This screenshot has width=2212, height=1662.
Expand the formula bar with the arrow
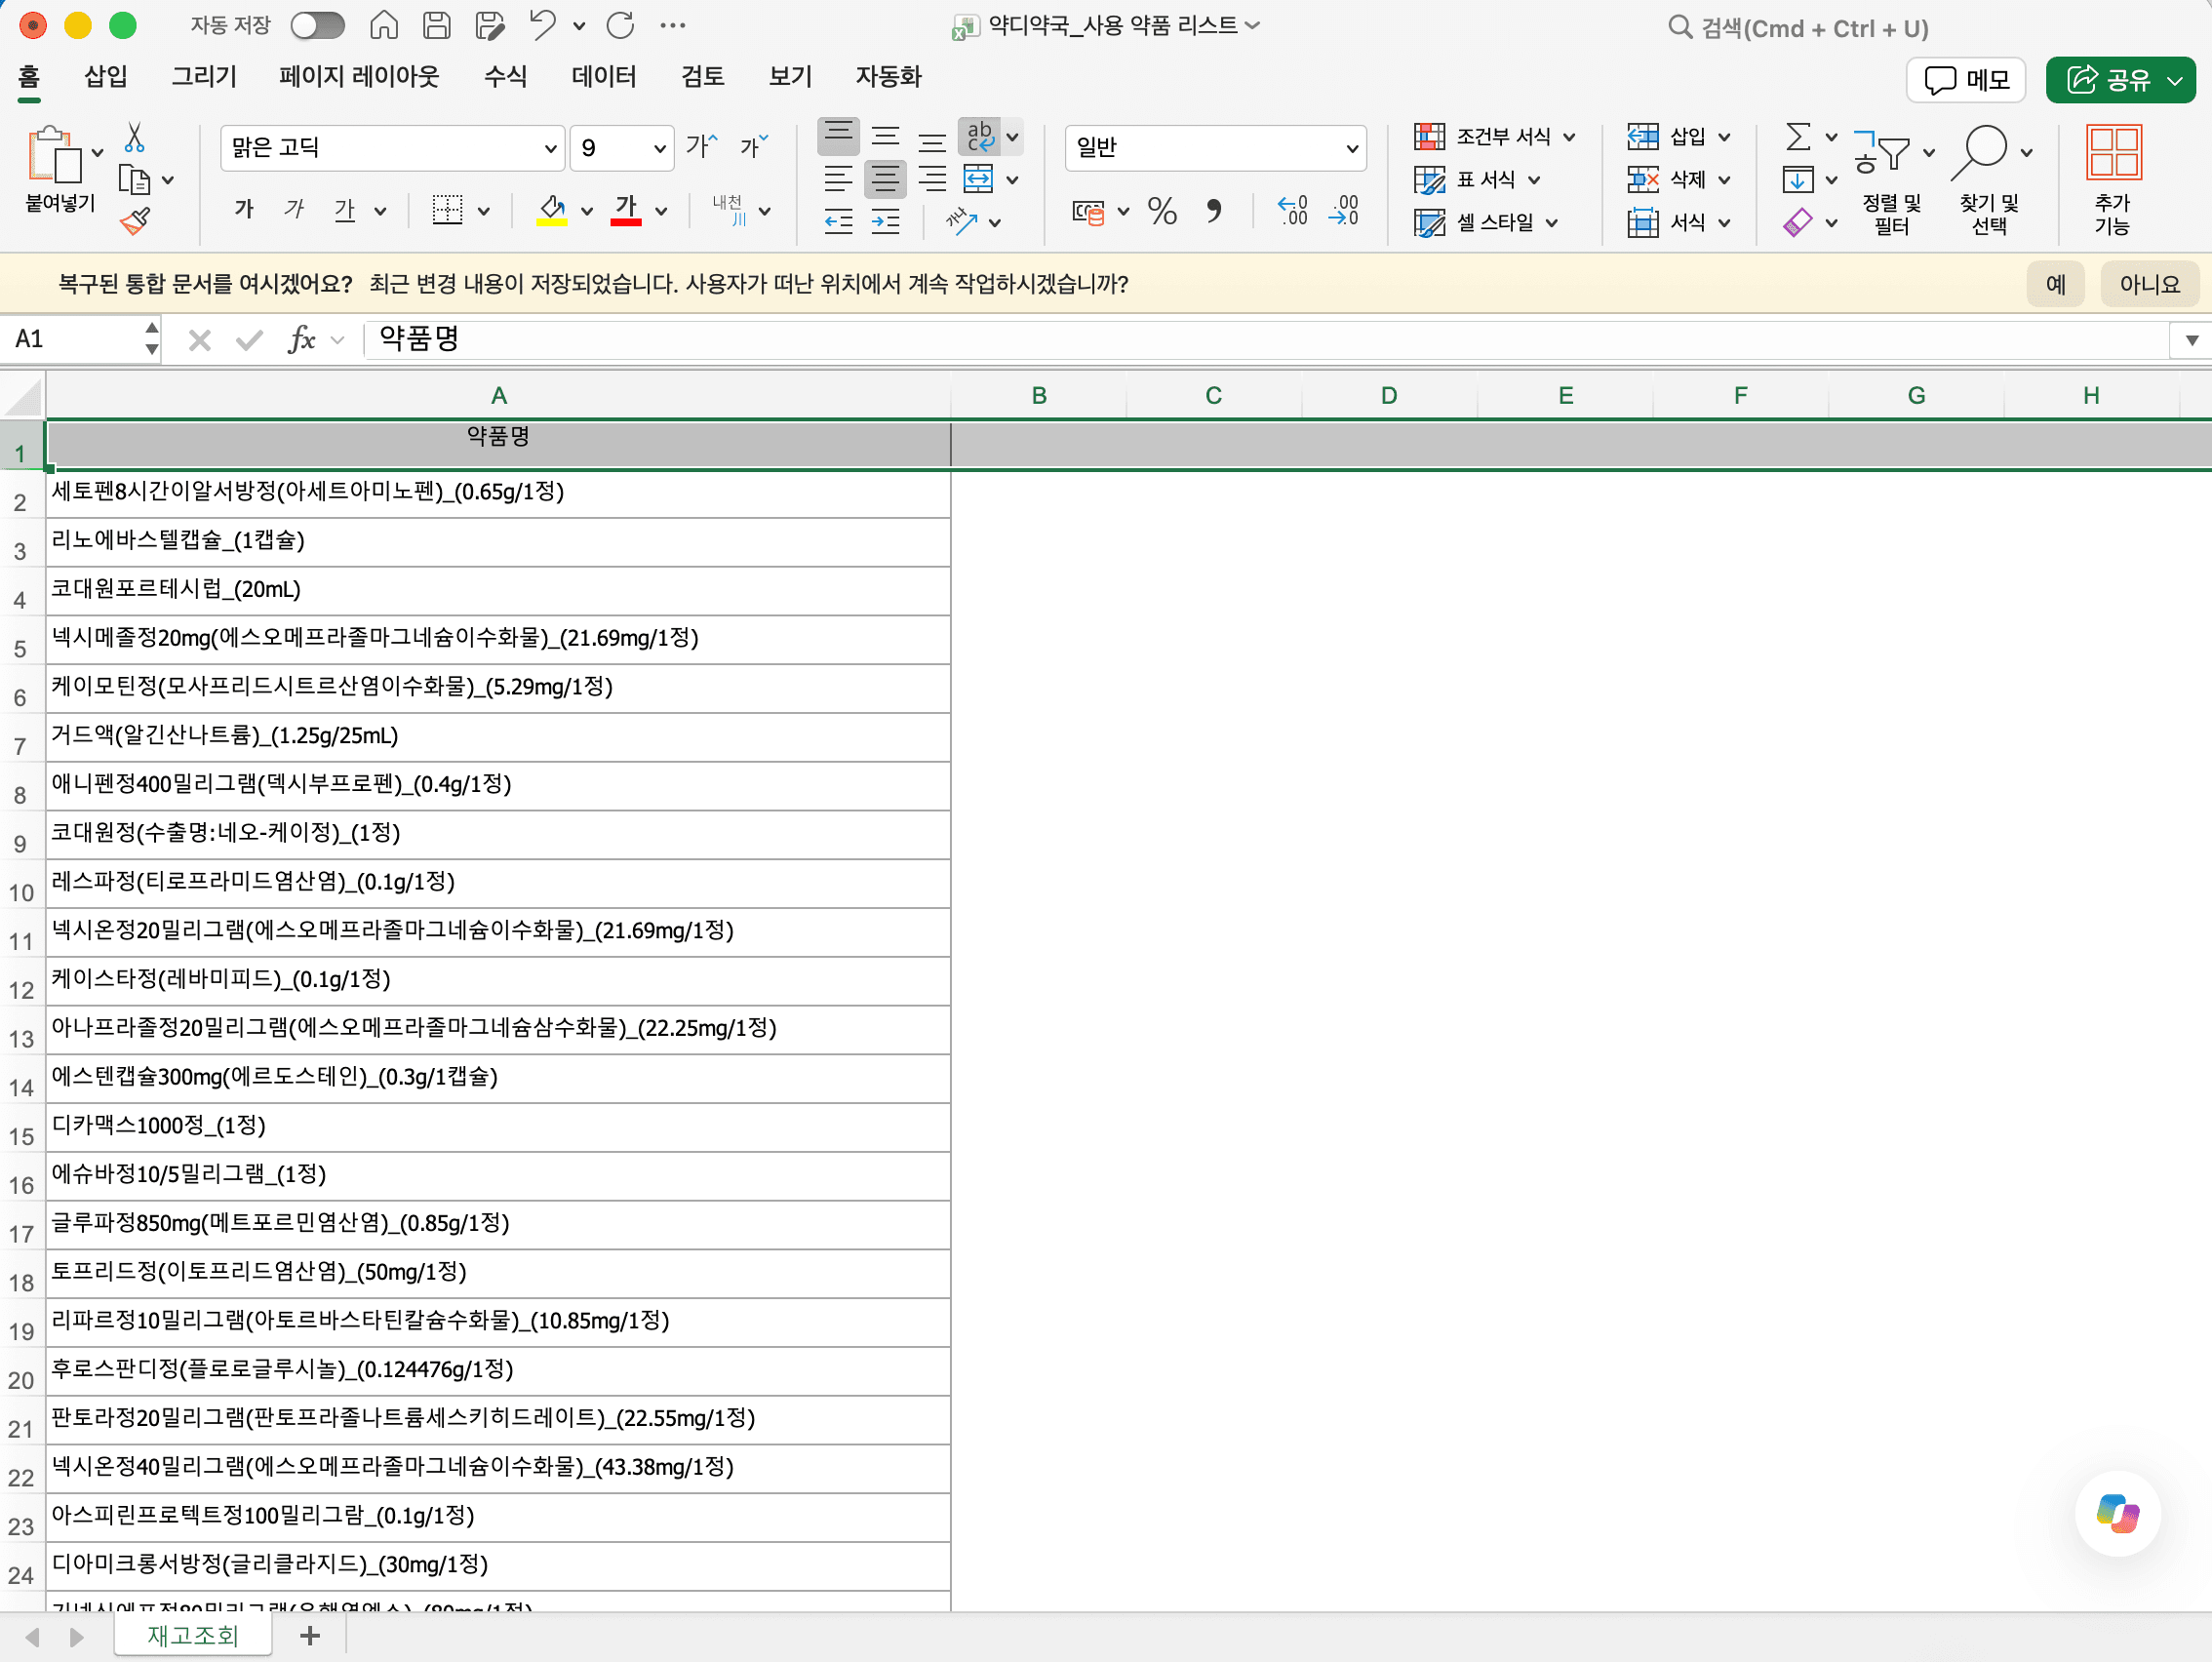coord(2192,340)
